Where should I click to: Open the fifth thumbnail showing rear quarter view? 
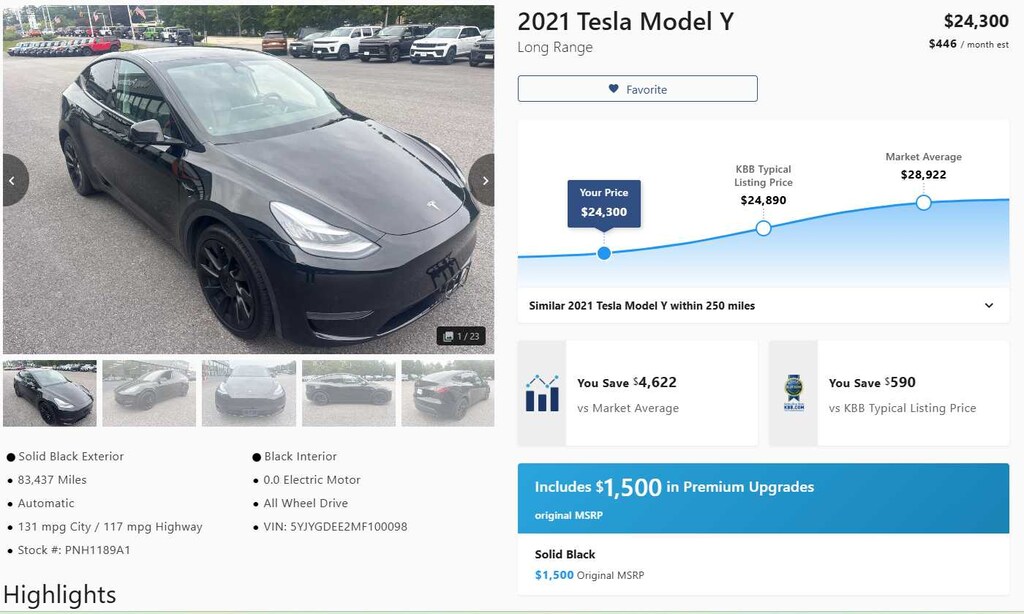(x=448, y=393)
